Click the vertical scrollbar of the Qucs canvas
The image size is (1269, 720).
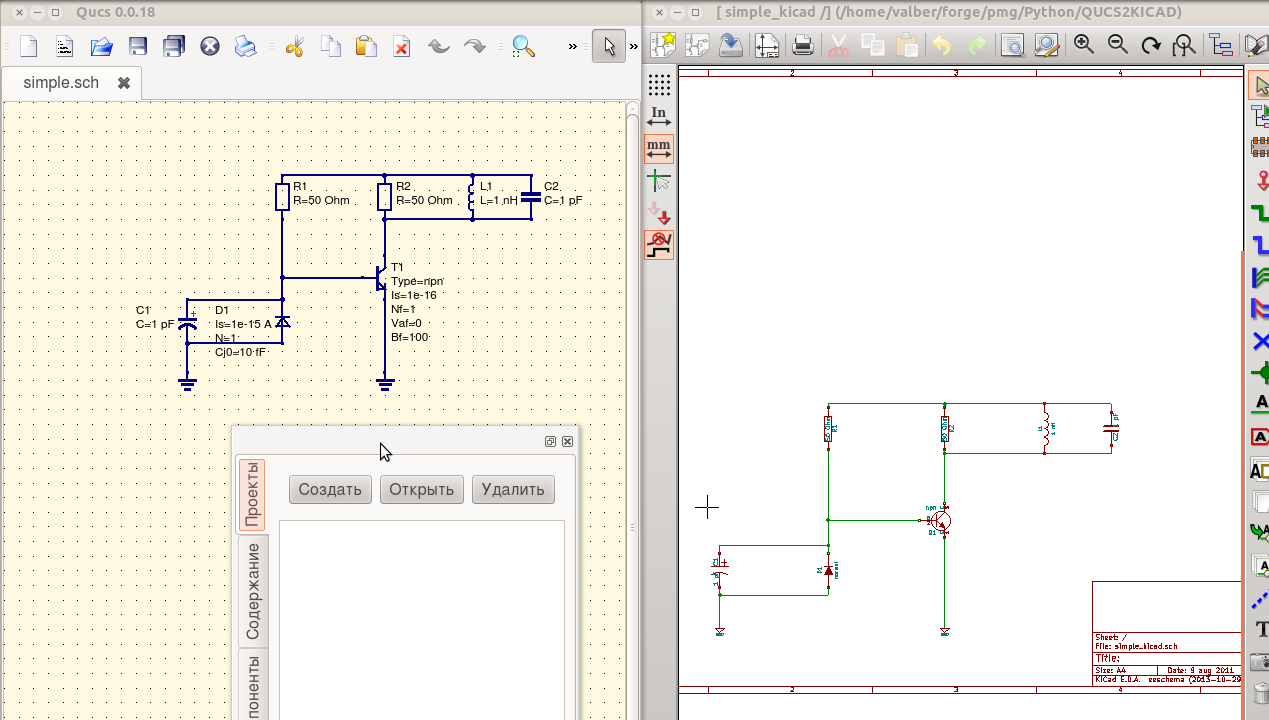coord(630,300)
